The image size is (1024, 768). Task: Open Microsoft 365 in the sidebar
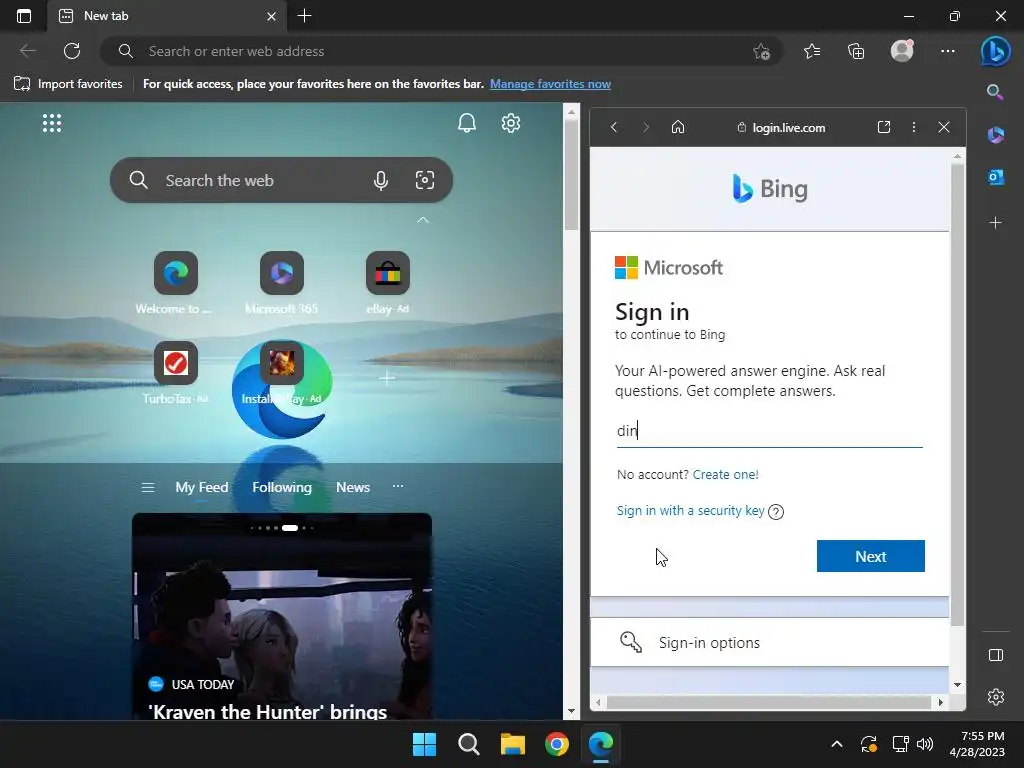995,135
